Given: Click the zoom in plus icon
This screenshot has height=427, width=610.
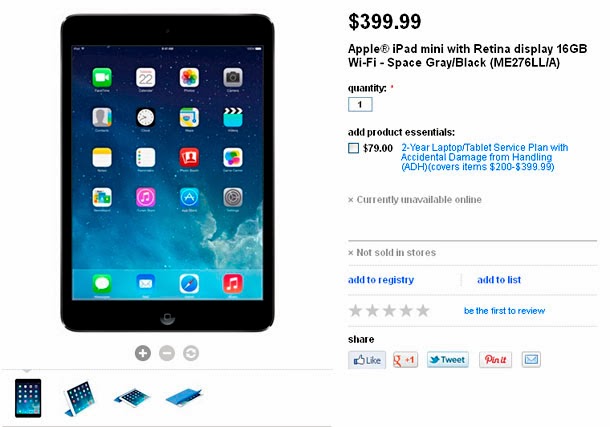Looking at the screenshot, I should pyautogui.click(x=143, y=353).
